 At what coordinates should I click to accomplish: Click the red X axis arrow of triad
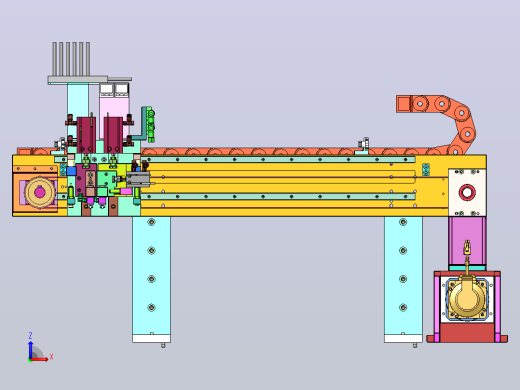pos(40,359)
